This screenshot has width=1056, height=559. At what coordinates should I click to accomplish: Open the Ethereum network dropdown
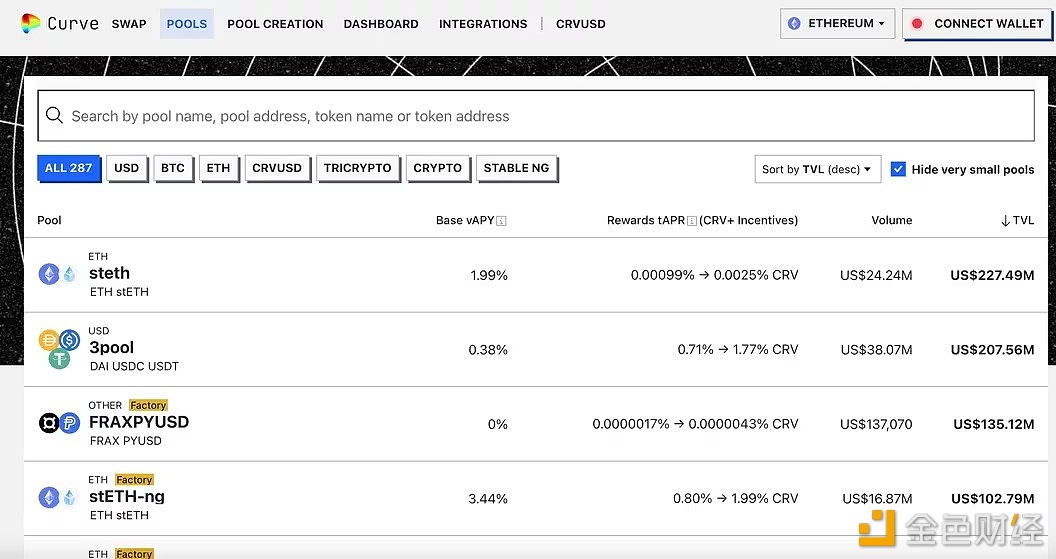837,24
